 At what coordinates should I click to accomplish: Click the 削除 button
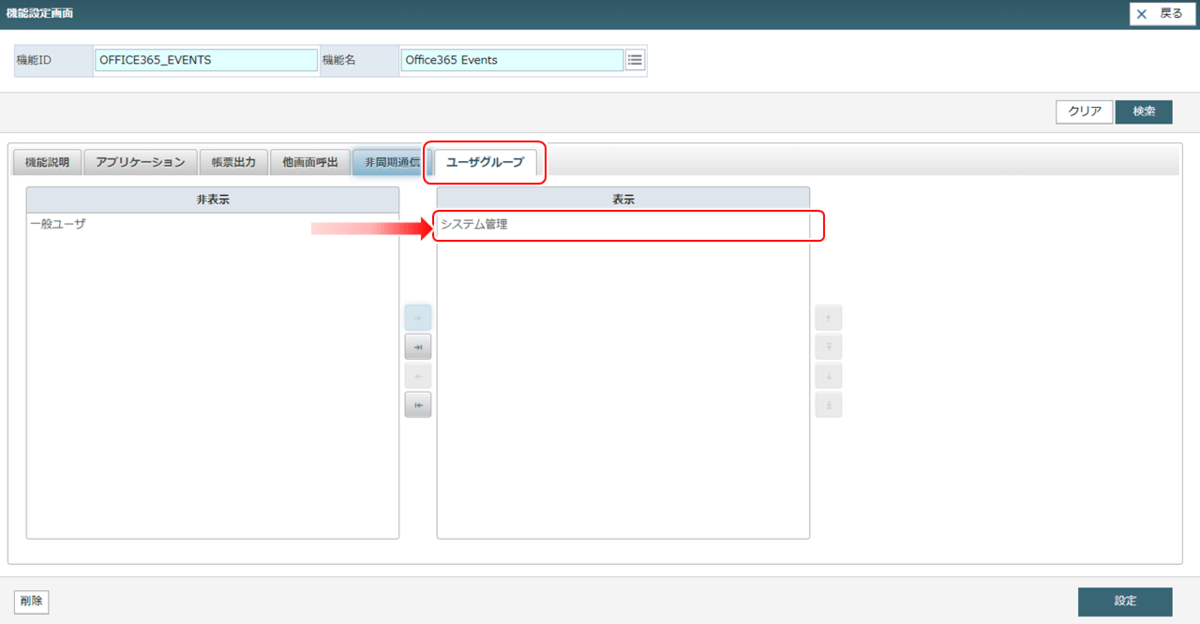[x=31, y=601]
